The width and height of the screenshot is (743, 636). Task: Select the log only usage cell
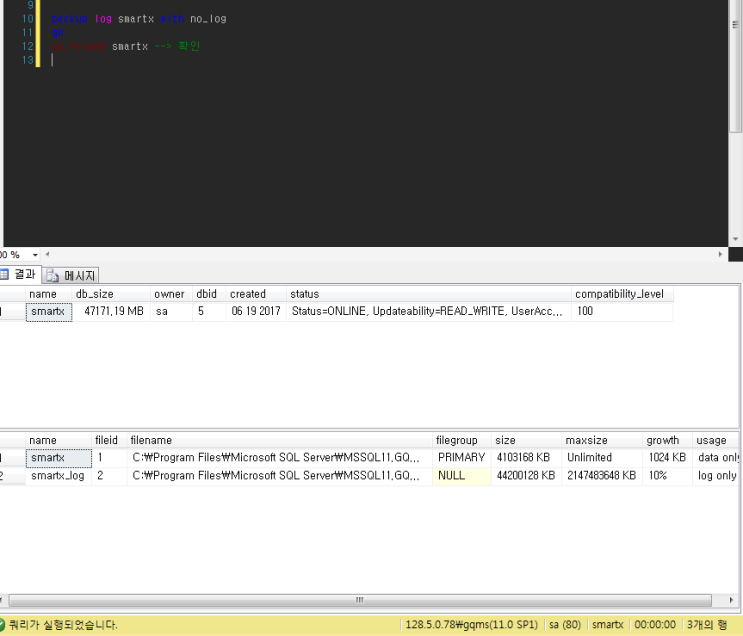tap(716, 476)
